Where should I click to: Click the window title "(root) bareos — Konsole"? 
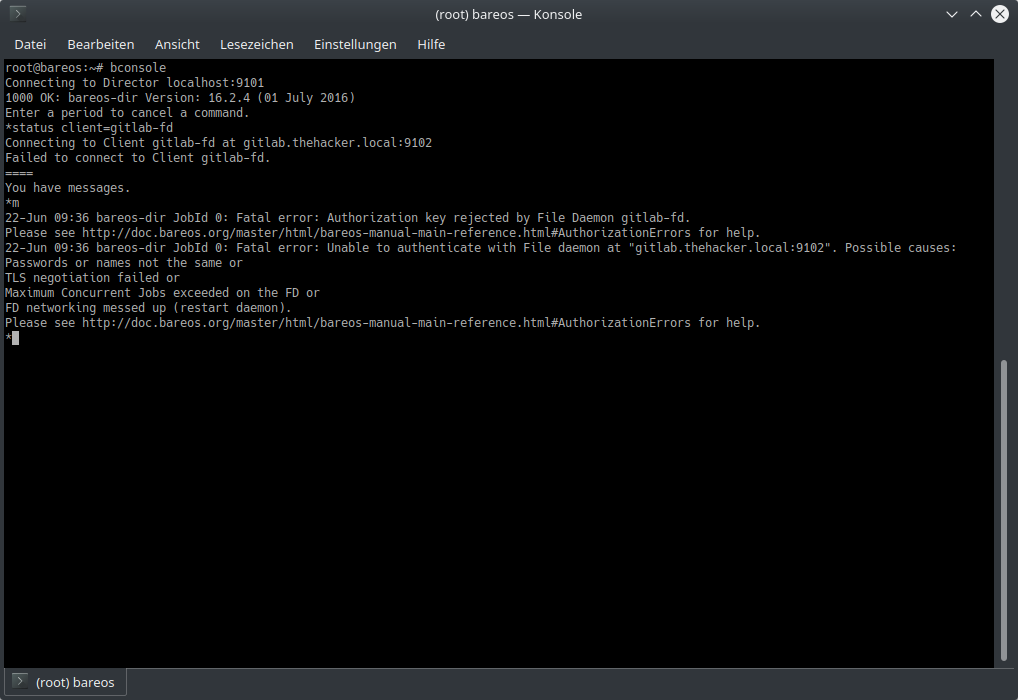pyautogui.click(x=508, y=14)
